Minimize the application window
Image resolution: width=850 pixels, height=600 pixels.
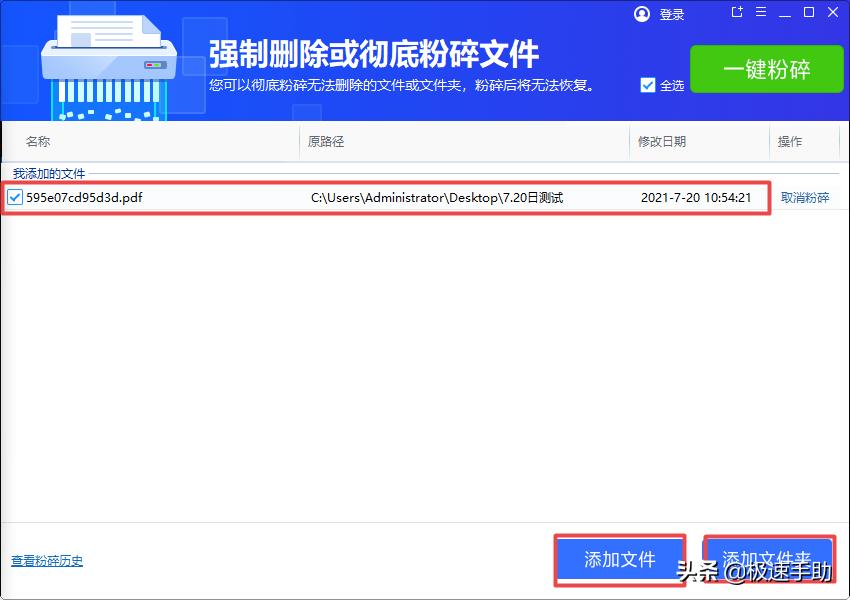click(x=783, y=13)
